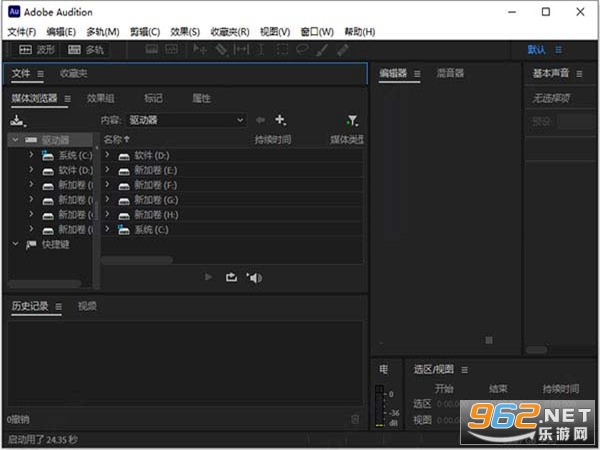This screenshot has width=600, height=450.
Task: Collapse the 快捷键 tree node
Action: coord(15,244)
